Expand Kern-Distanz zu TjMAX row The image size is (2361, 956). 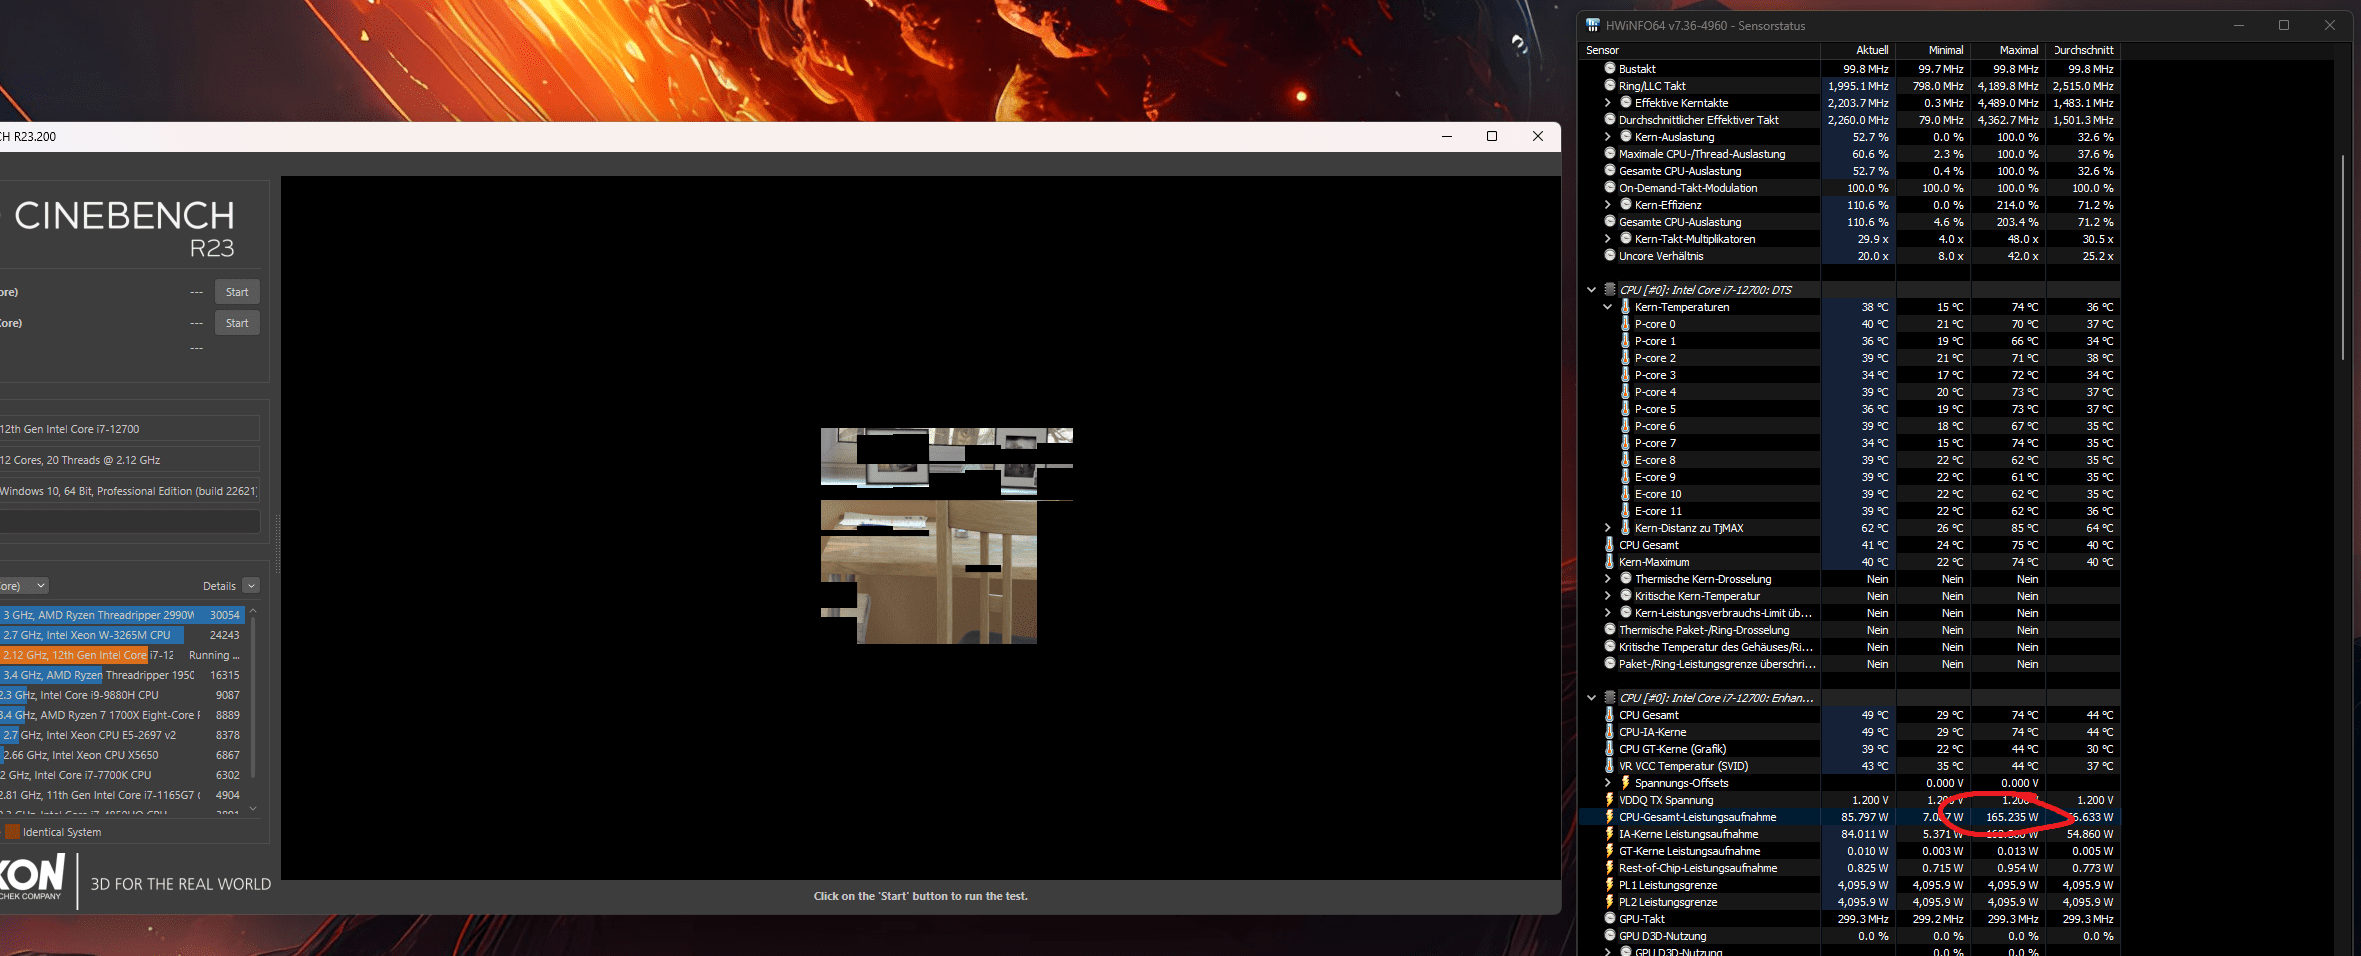click(1607, 527)
